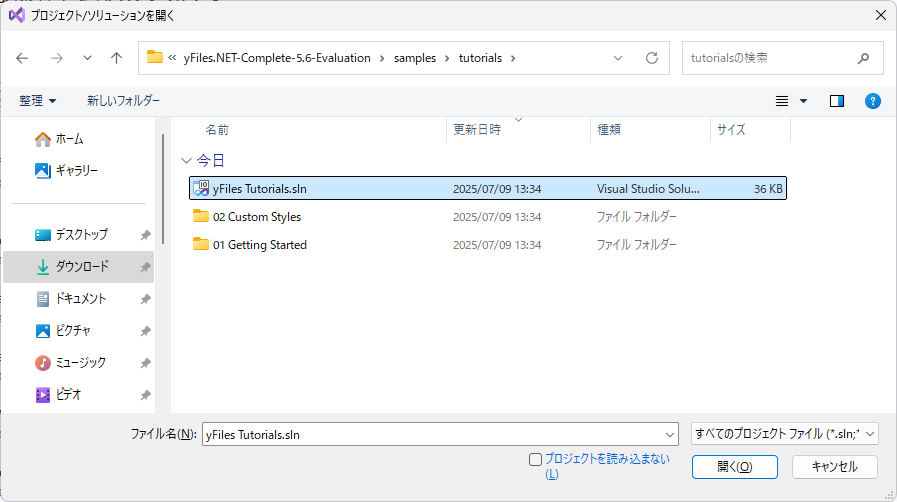Open the ホーム location in sidebar

click(x=69, y=139)
